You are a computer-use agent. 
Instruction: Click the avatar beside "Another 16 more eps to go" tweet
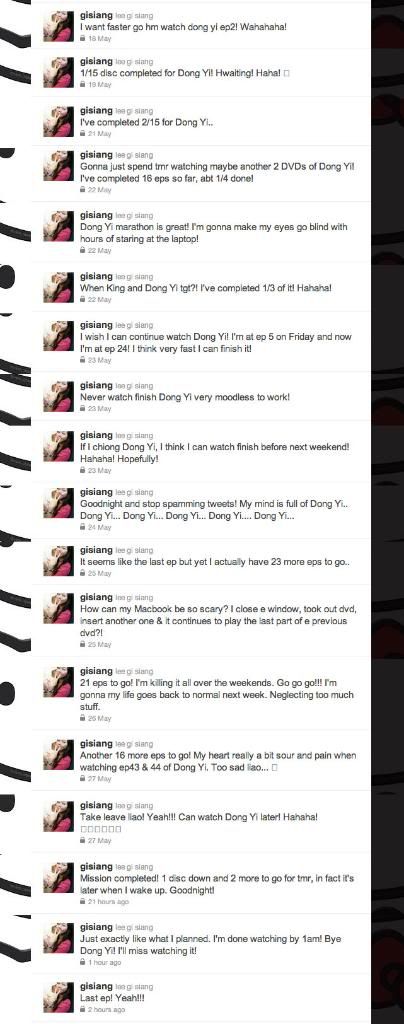[x=58, y=754]
